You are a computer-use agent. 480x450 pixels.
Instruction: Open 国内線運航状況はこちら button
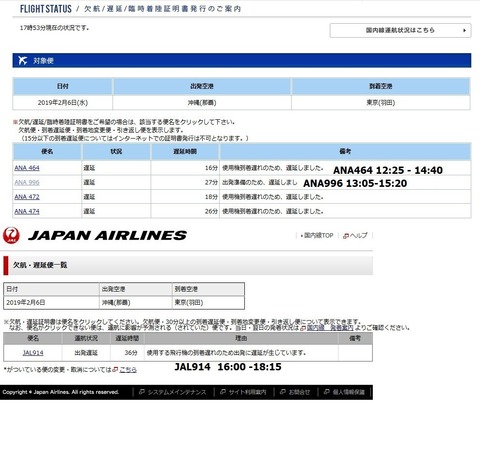400,30
